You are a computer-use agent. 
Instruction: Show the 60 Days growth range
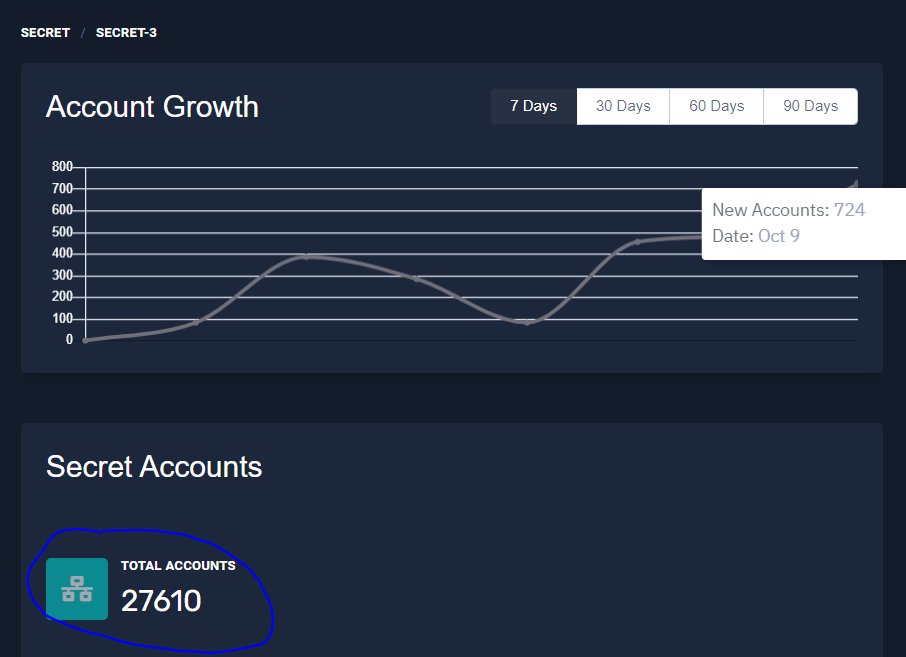pyautogui.click(x=716, y=106)
